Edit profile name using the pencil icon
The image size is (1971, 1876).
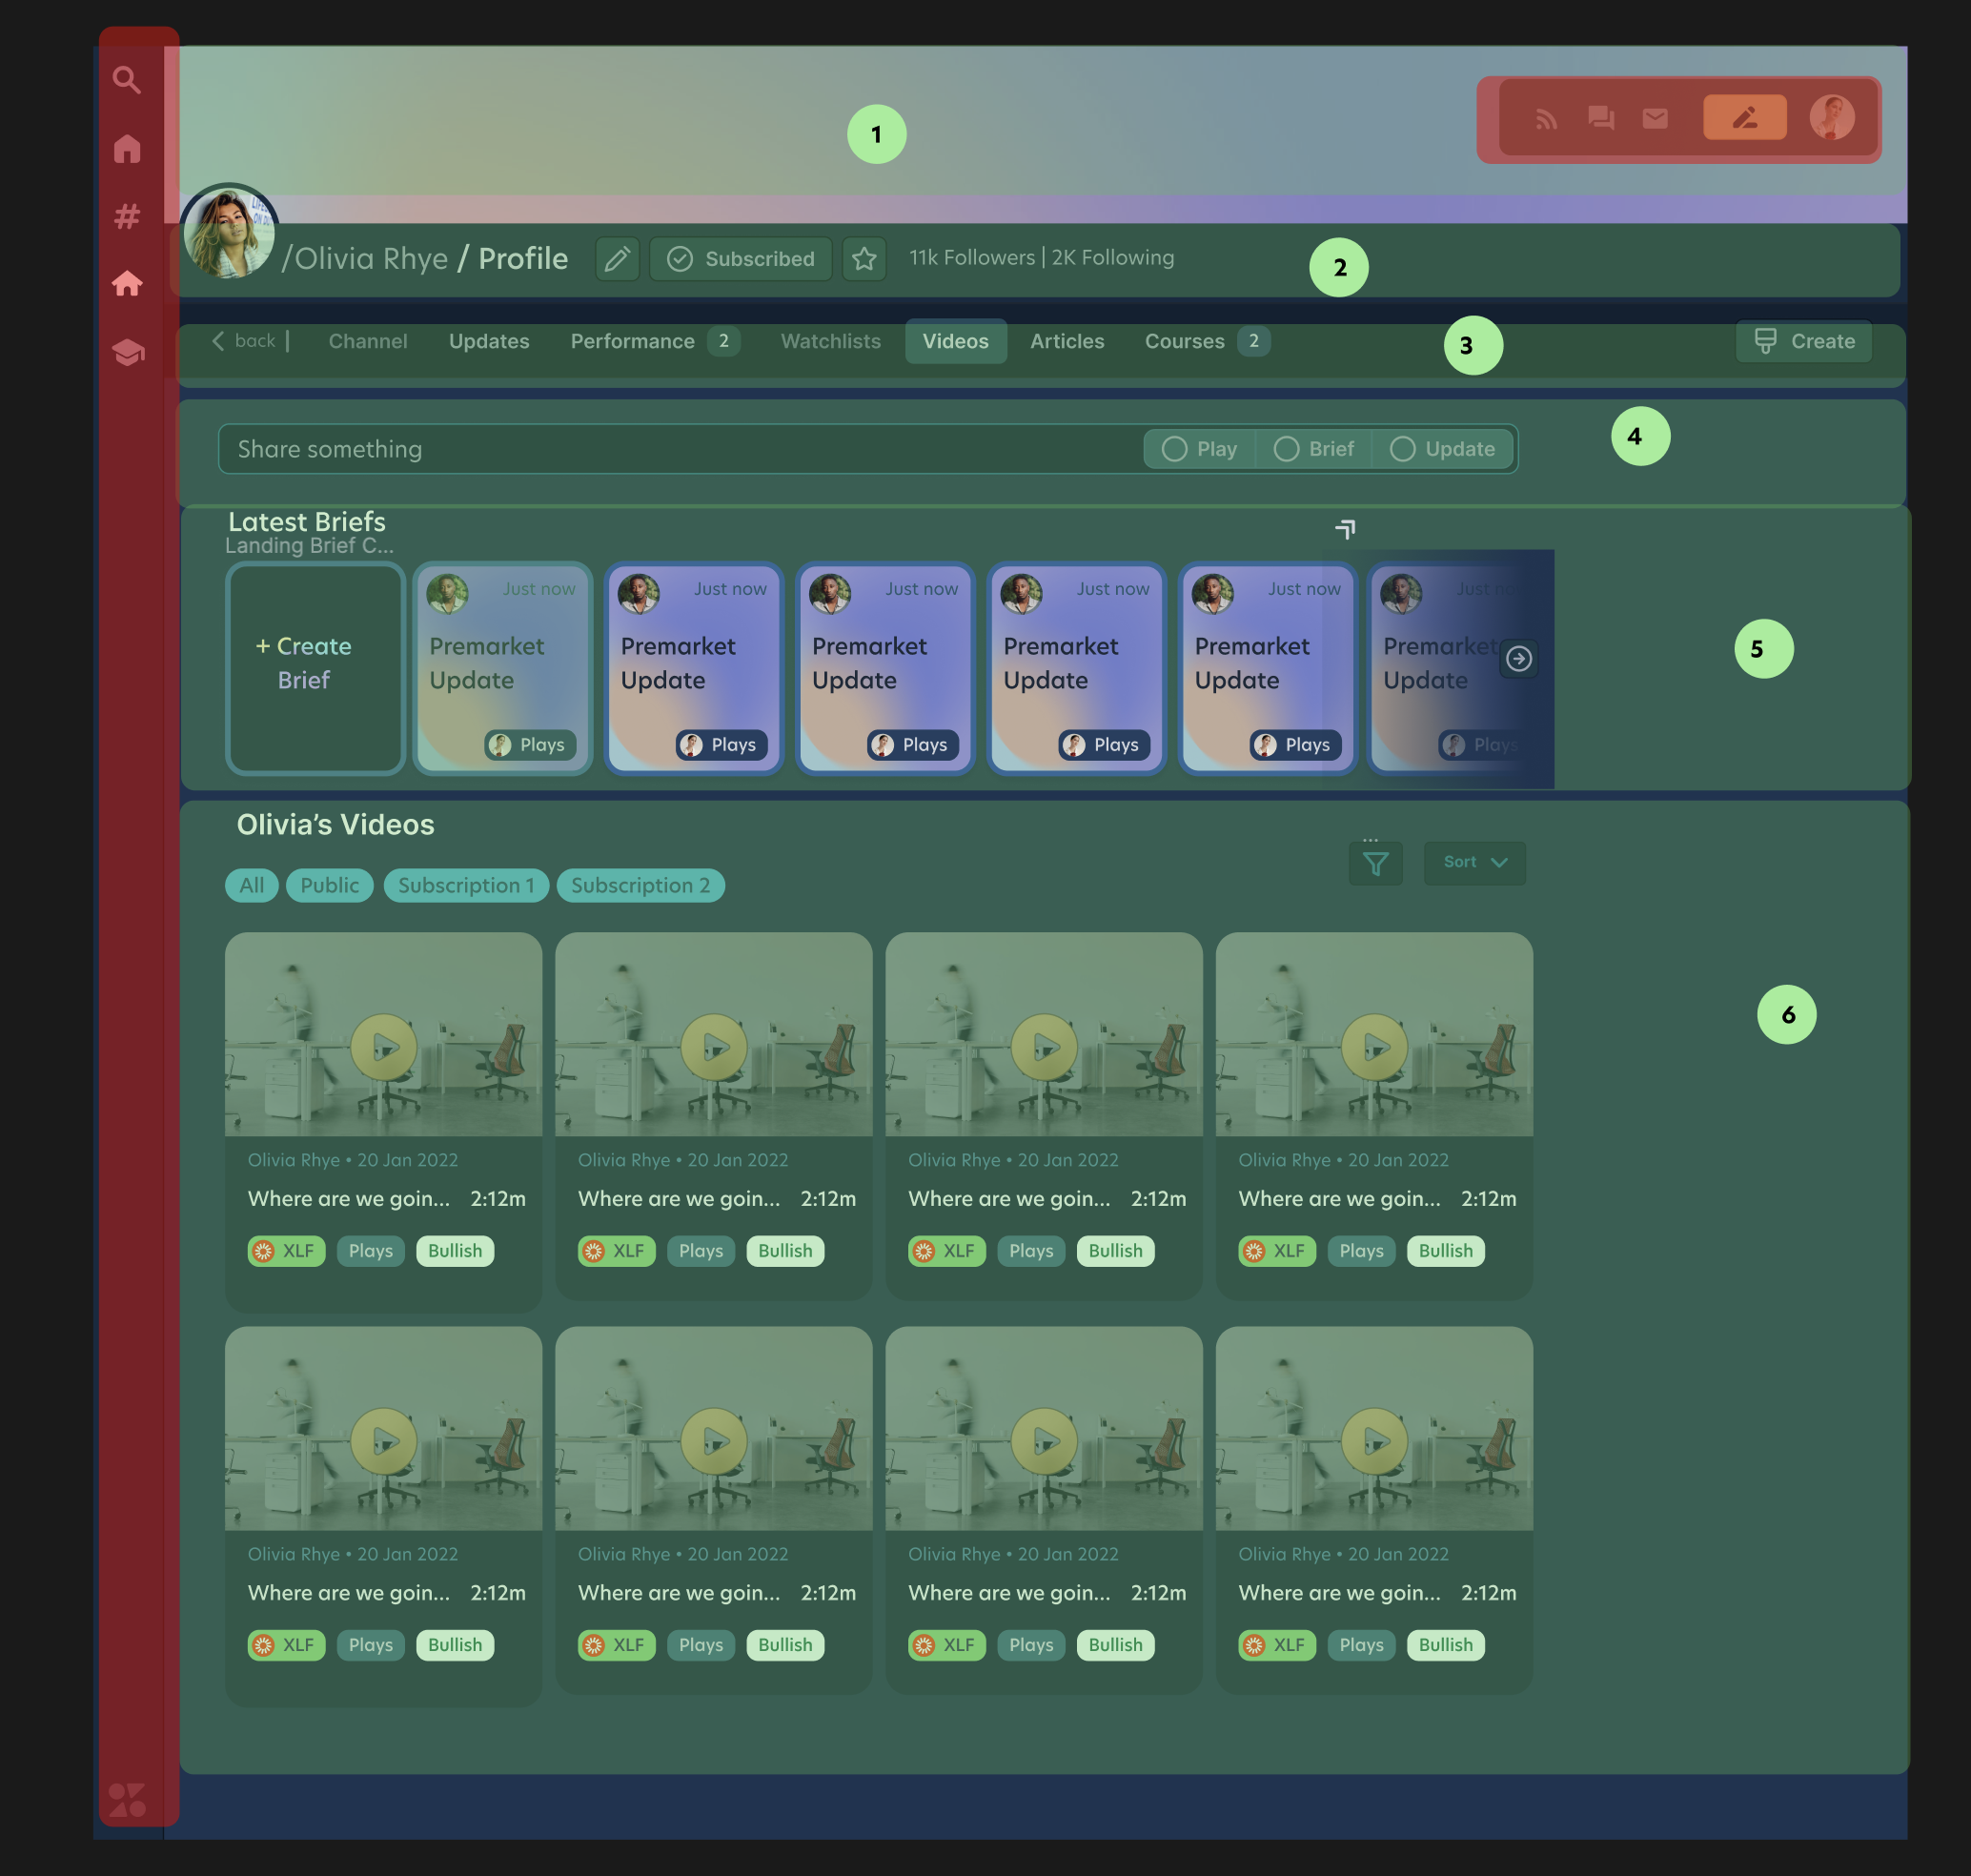617,259
